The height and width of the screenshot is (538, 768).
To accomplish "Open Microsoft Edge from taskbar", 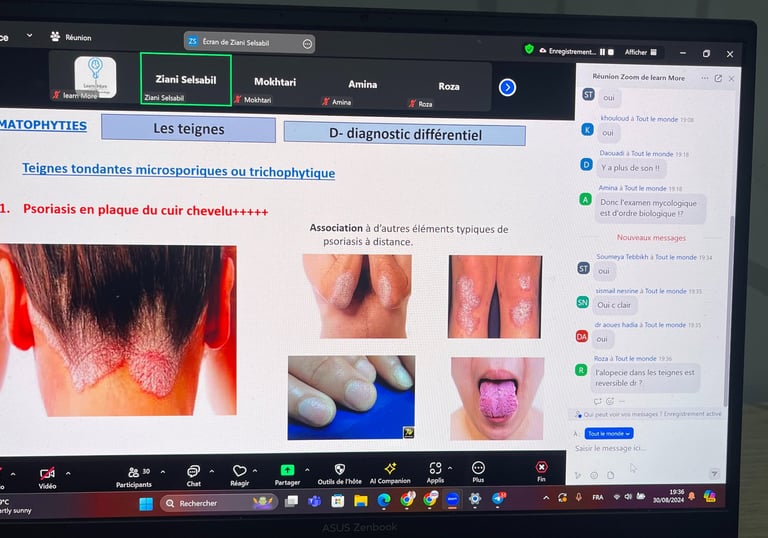I will (384, 500).
